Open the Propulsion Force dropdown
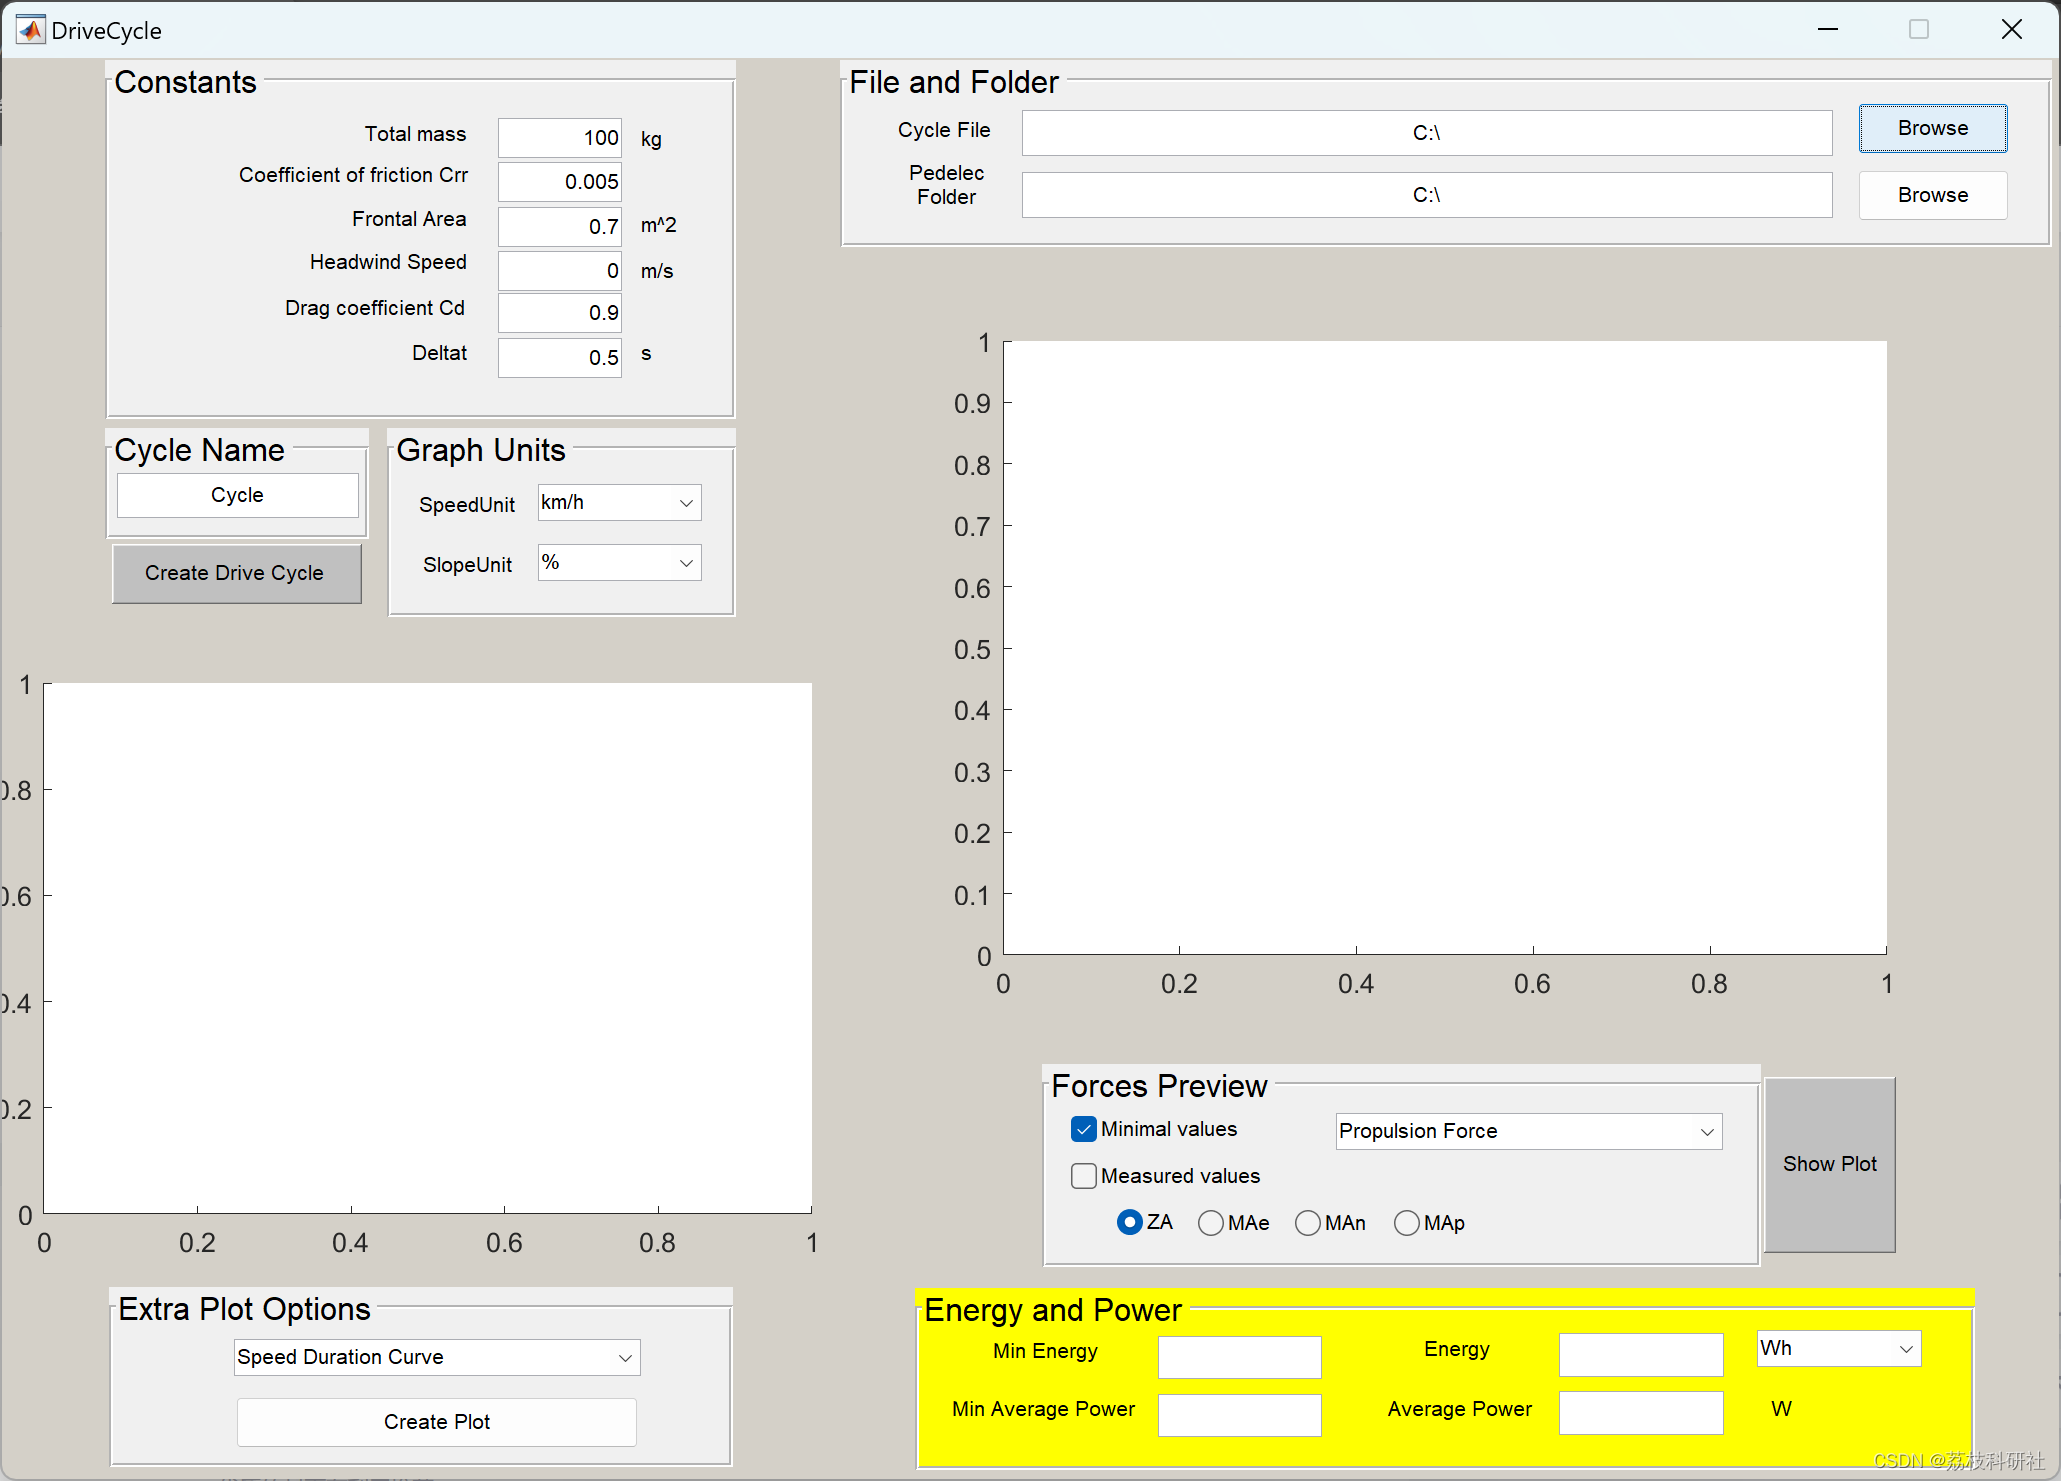 (x=1528, y=1131)
